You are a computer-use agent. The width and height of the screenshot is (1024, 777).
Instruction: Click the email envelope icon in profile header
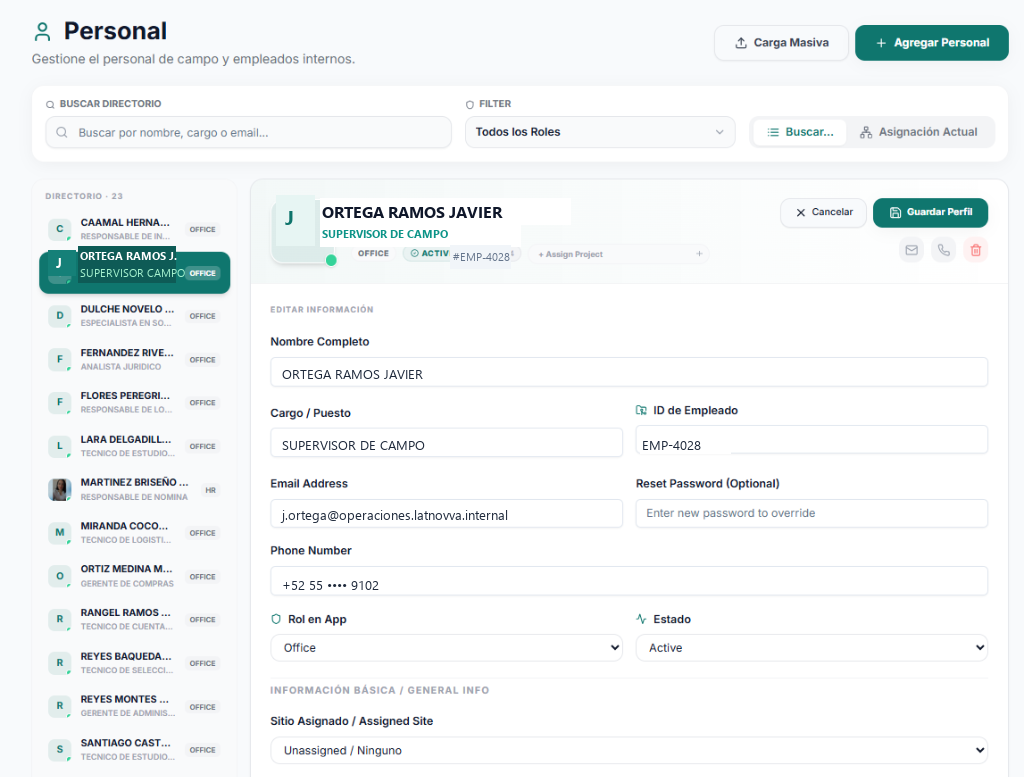click(912, 250)
